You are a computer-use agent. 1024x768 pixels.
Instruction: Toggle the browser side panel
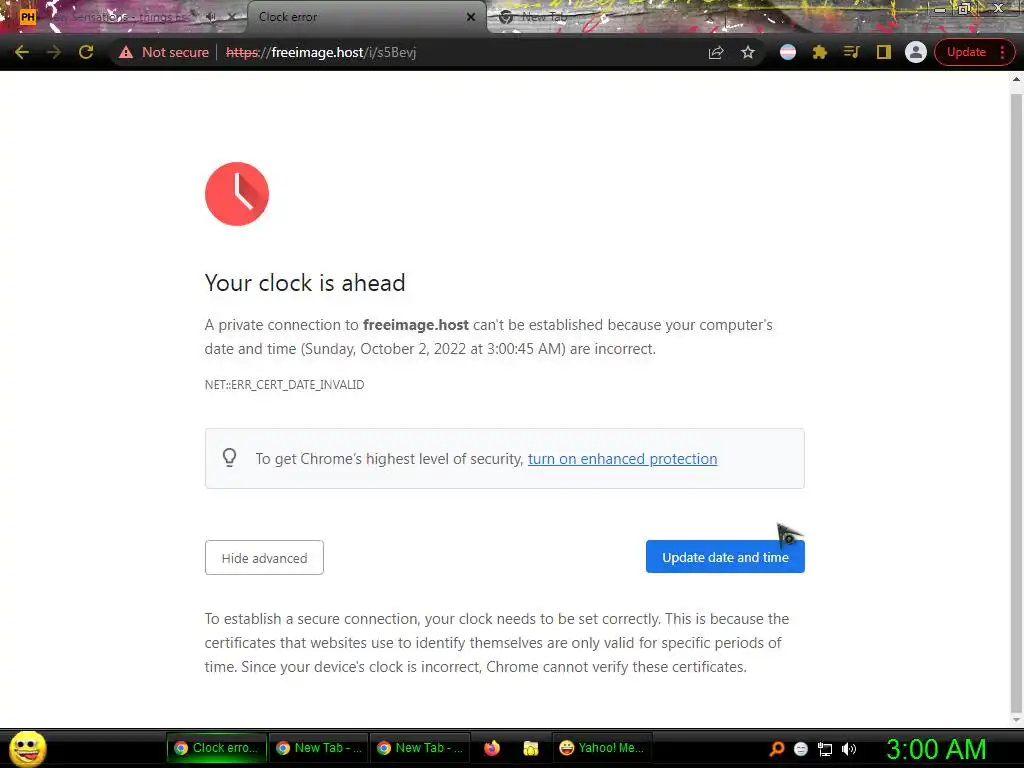click(x=883, y=52)
